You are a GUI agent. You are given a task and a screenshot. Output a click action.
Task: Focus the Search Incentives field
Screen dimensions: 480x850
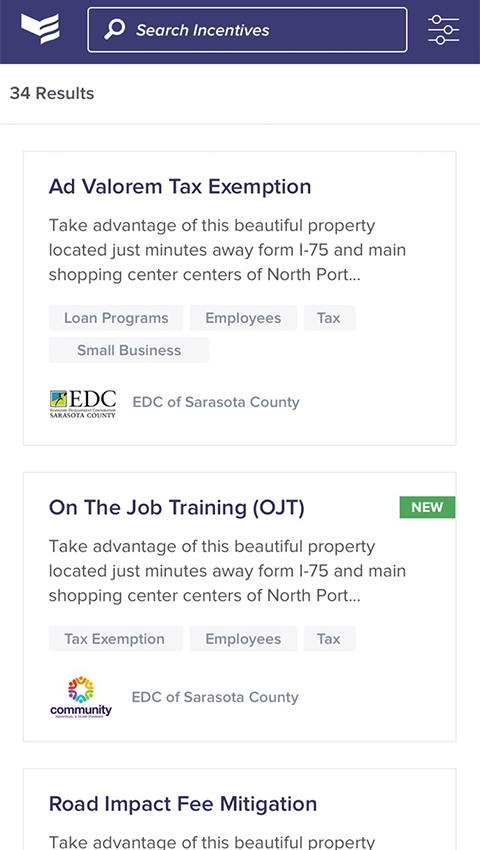point(247,30)
